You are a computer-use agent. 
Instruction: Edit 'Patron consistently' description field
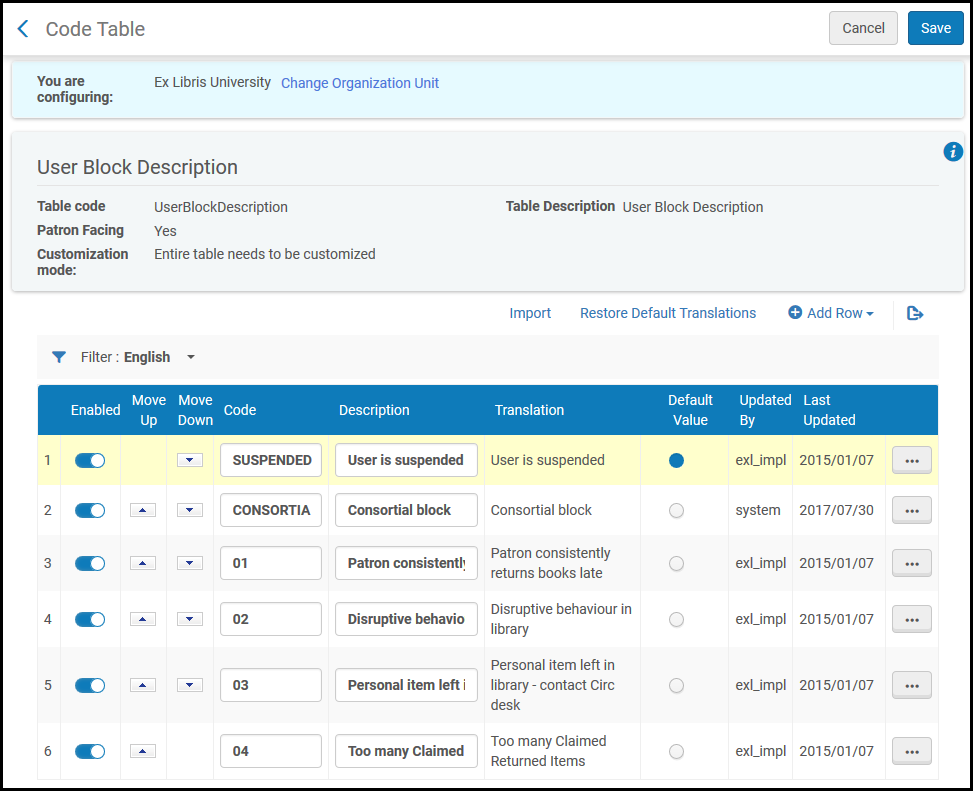click(x=406, y=563)
